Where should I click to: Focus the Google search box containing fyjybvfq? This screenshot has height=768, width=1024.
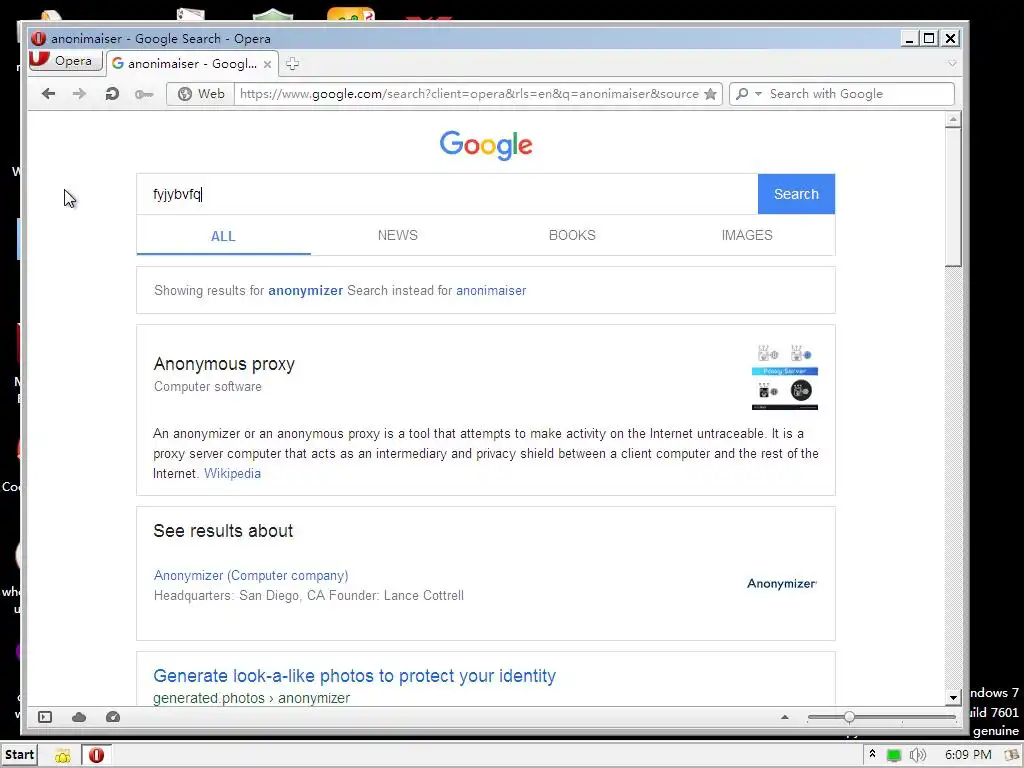[x=447, y=194]
